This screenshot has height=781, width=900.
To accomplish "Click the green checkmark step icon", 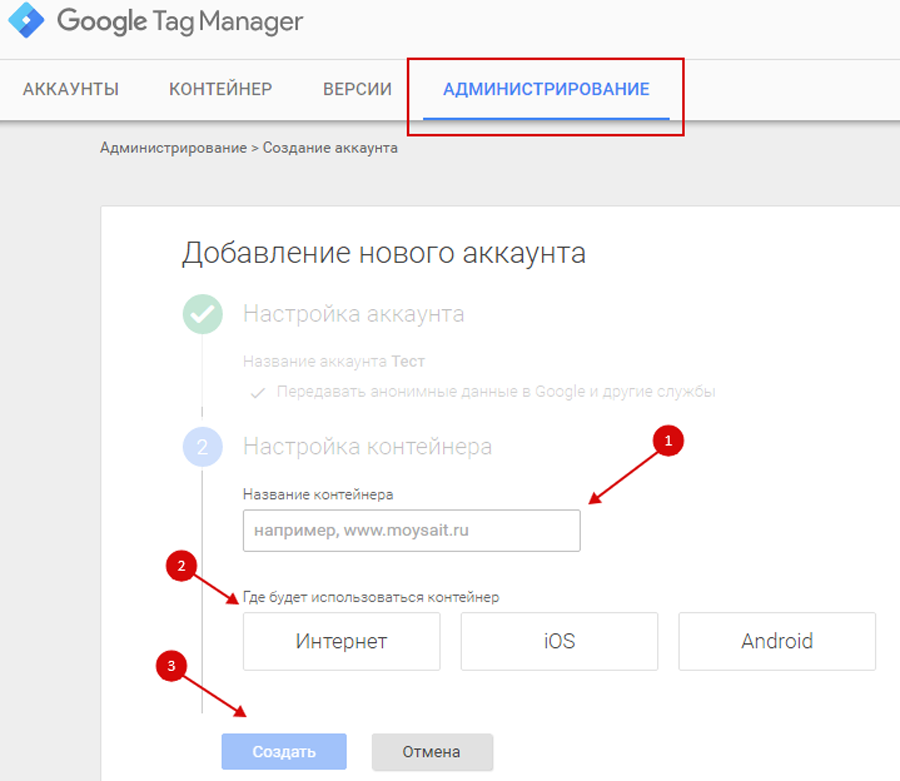I will (202, 314).
